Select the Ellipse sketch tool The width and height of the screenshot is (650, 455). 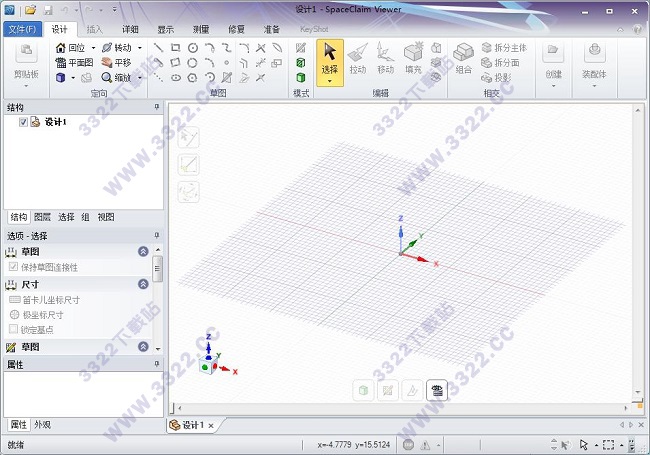(176, 77)
